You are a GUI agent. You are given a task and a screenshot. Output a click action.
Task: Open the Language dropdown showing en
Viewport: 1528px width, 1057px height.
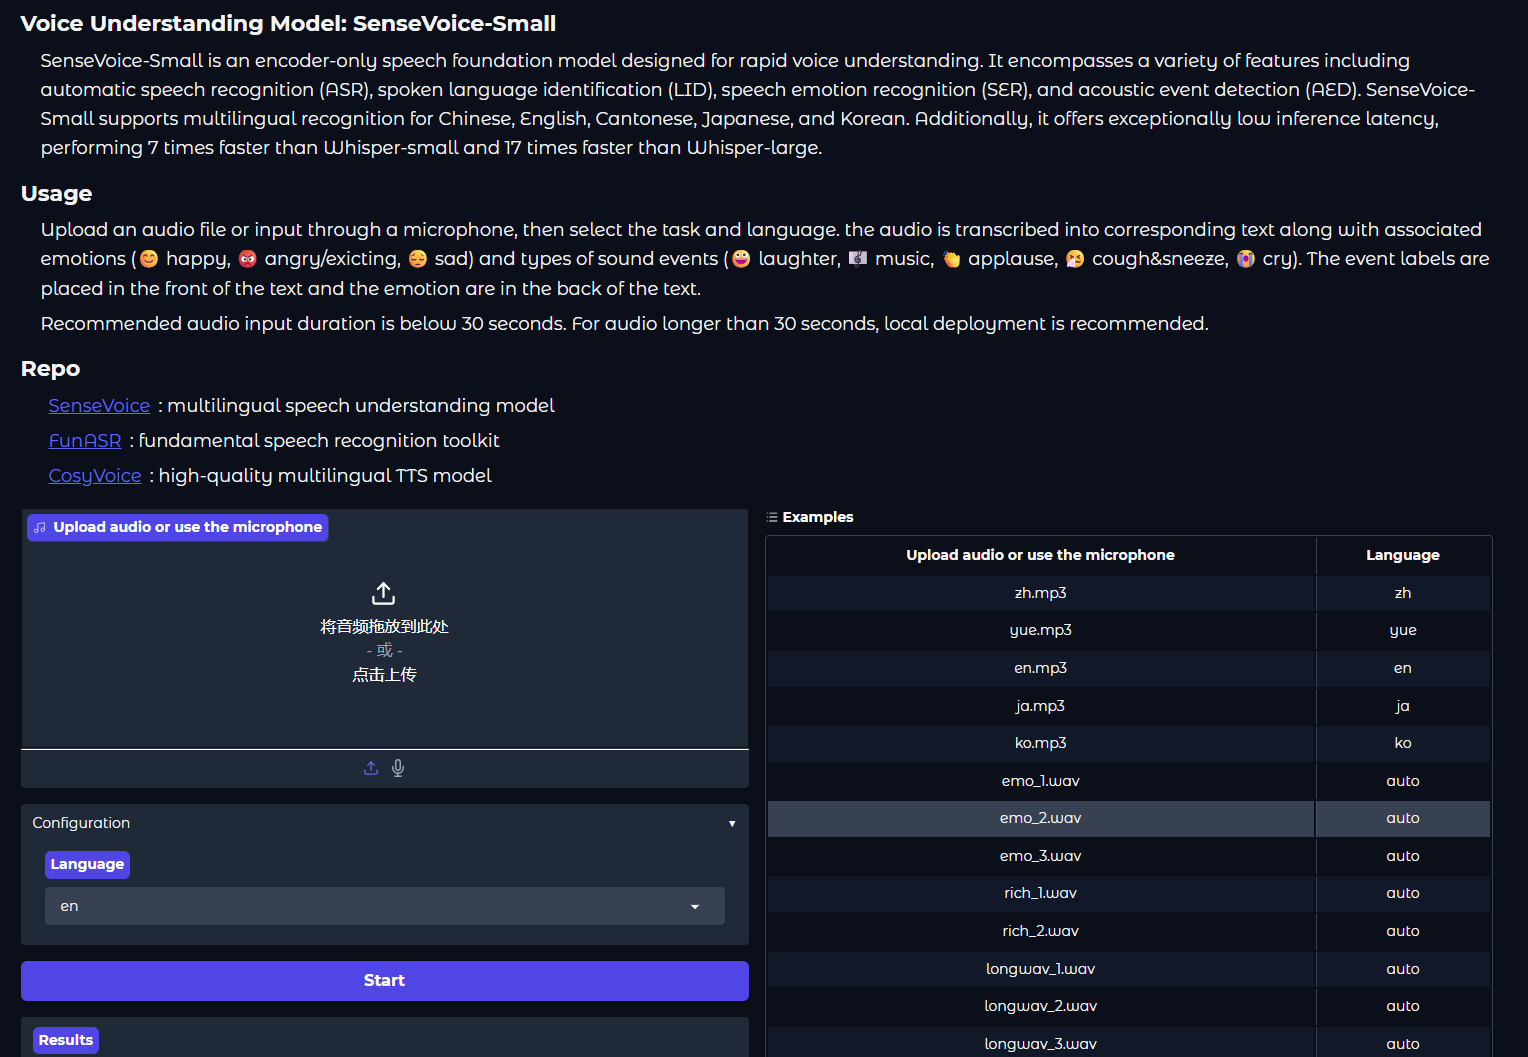point(385,906)
